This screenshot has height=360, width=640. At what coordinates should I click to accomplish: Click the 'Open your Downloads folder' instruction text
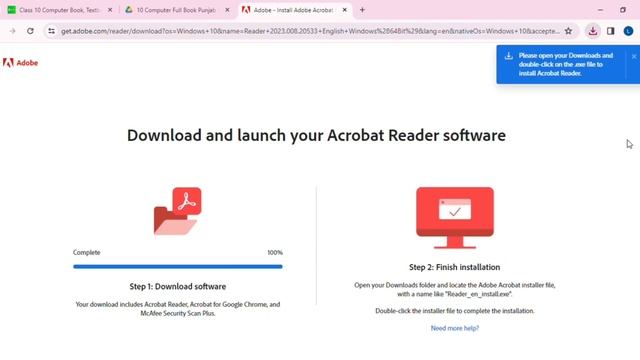455,289
